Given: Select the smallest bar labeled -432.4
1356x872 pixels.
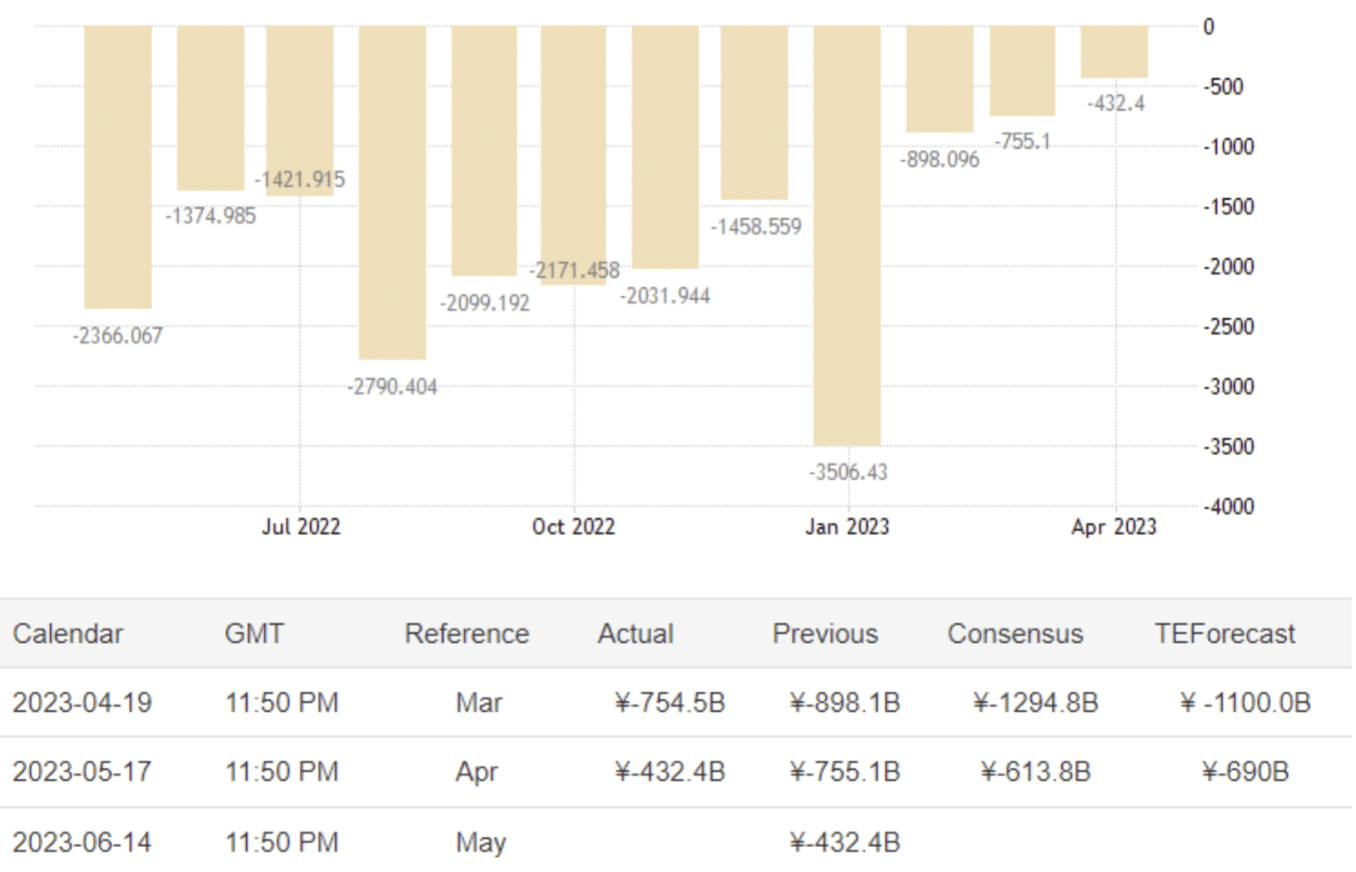Looking at the screenshot, I should [1114, 52].
